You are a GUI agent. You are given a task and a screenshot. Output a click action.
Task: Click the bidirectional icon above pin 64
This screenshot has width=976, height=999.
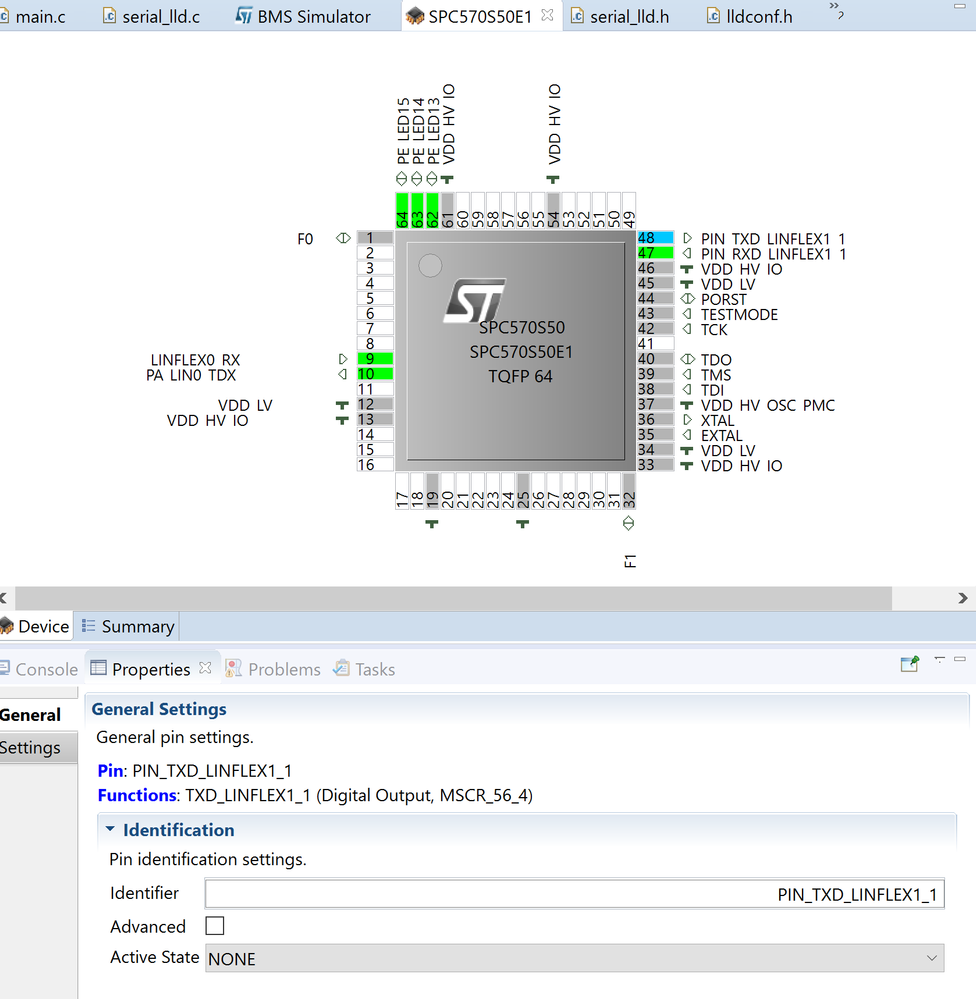pyautogui.click(x=401, y=178)
